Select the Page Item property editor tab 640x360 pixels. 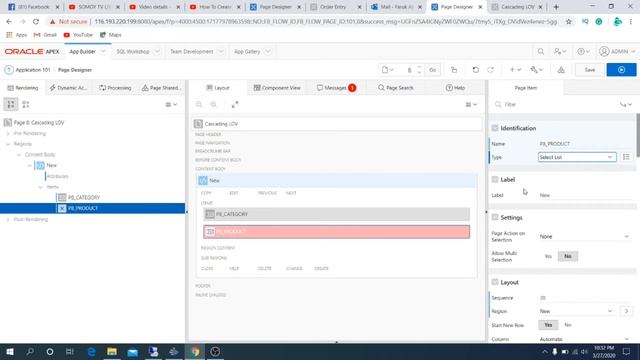pyautogui.click(x=526, y=88)
